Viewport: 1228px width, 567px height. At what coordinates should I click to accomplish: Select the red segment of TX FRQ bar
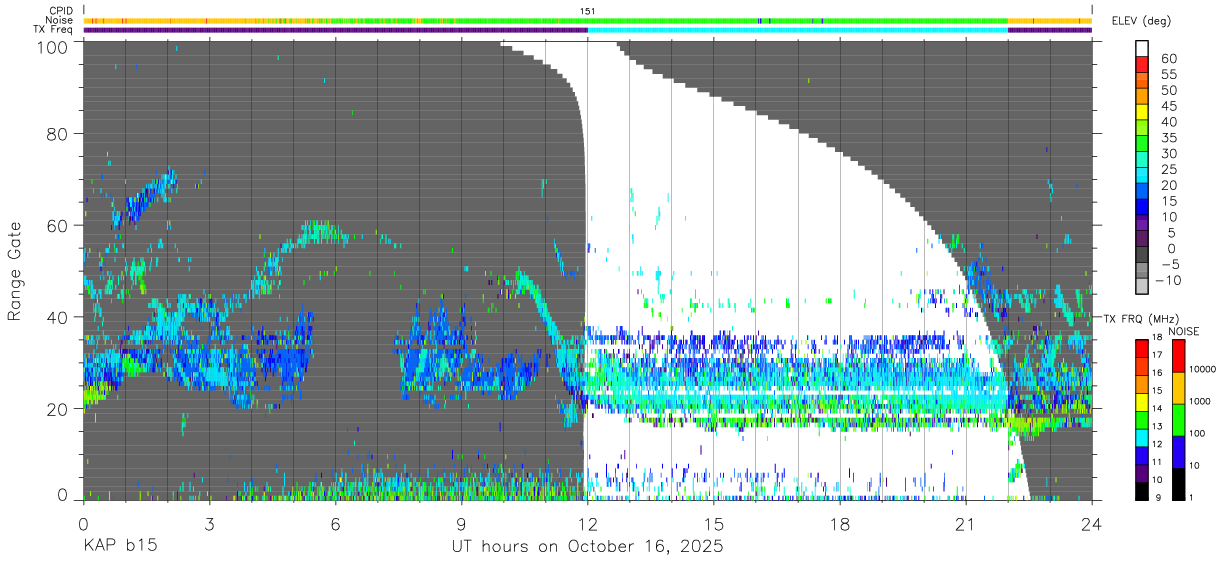point(1141,348)
